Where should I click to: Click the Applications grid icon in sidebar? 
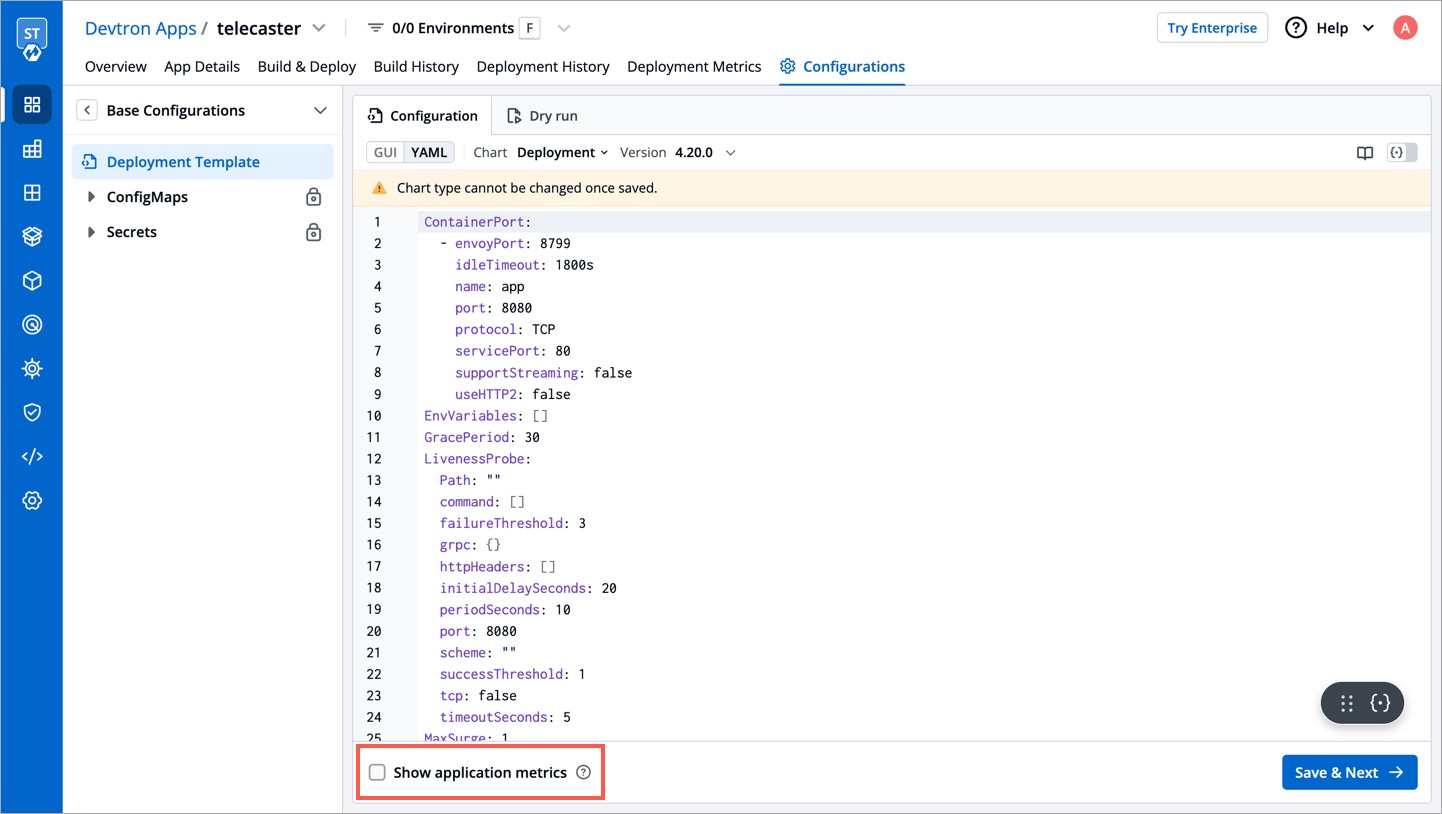coord(32,105)
